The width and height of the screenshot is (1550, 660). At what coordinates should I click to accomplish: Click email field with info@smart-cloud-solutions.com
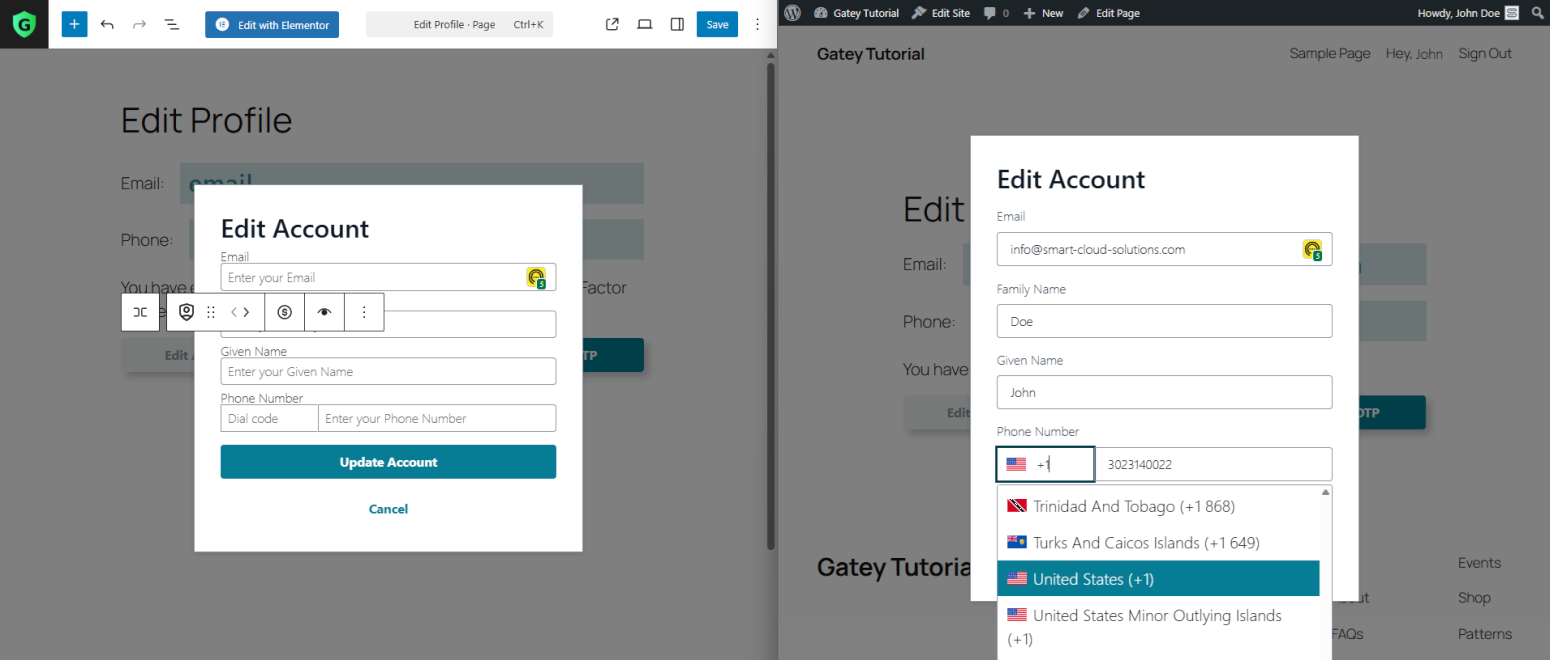1164,249
